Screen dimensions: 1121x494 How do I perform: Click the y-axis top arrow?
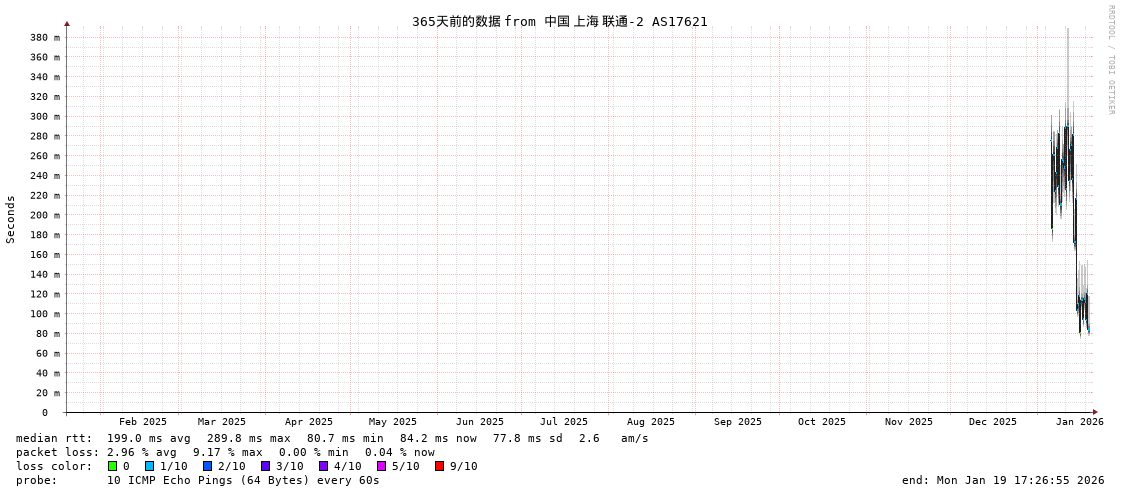[x=67, y=23]
